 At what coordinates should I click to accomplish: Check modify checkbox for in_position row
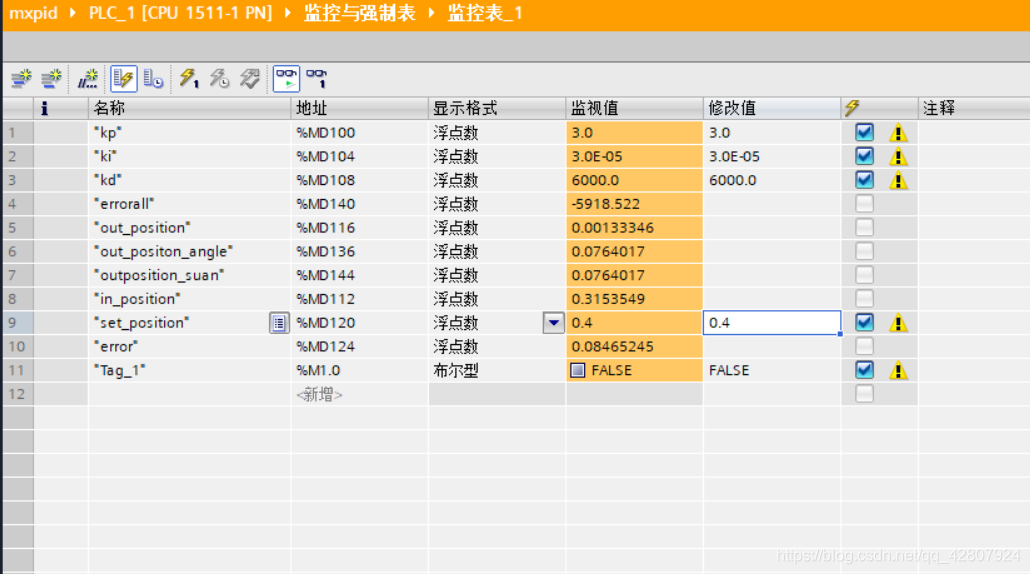864,299
